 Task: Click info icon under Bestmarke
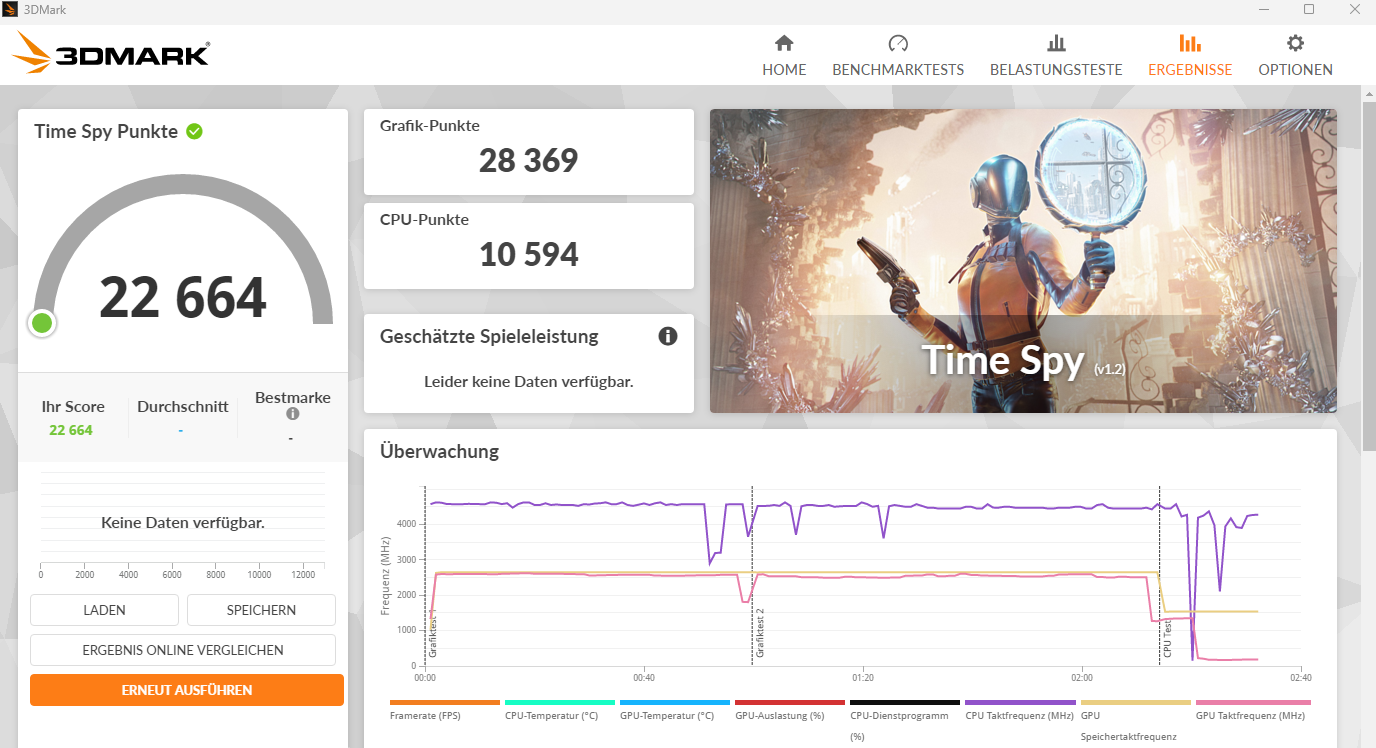tap(292, 414)
